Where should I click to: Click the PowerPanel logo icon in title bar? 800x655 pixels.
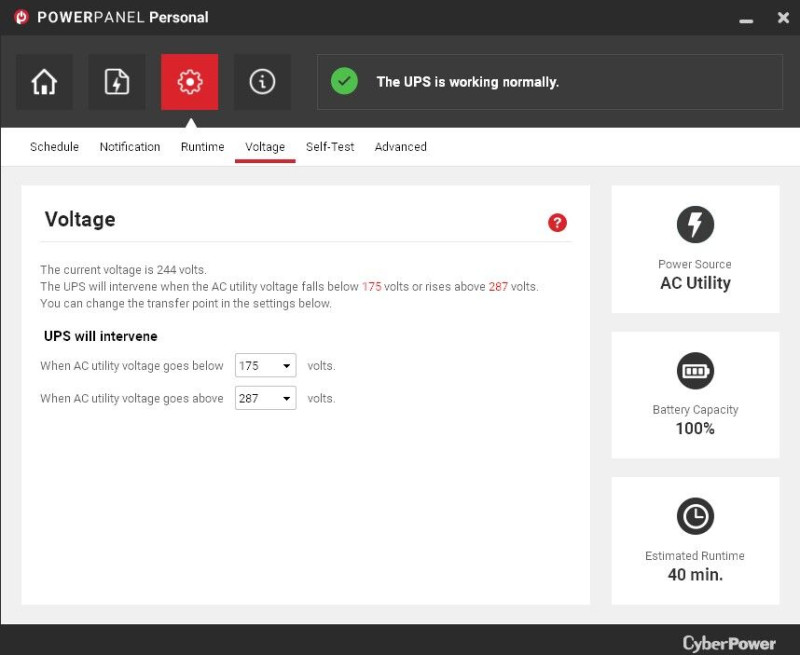click(x=21, y=17)
